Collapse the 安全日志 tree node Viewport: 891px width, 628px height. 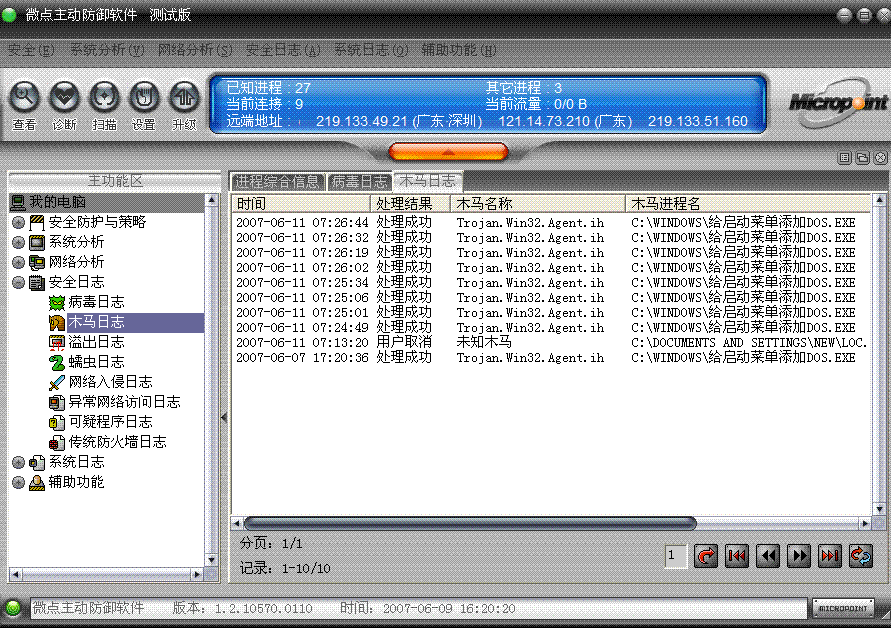[x=18, y=282]
